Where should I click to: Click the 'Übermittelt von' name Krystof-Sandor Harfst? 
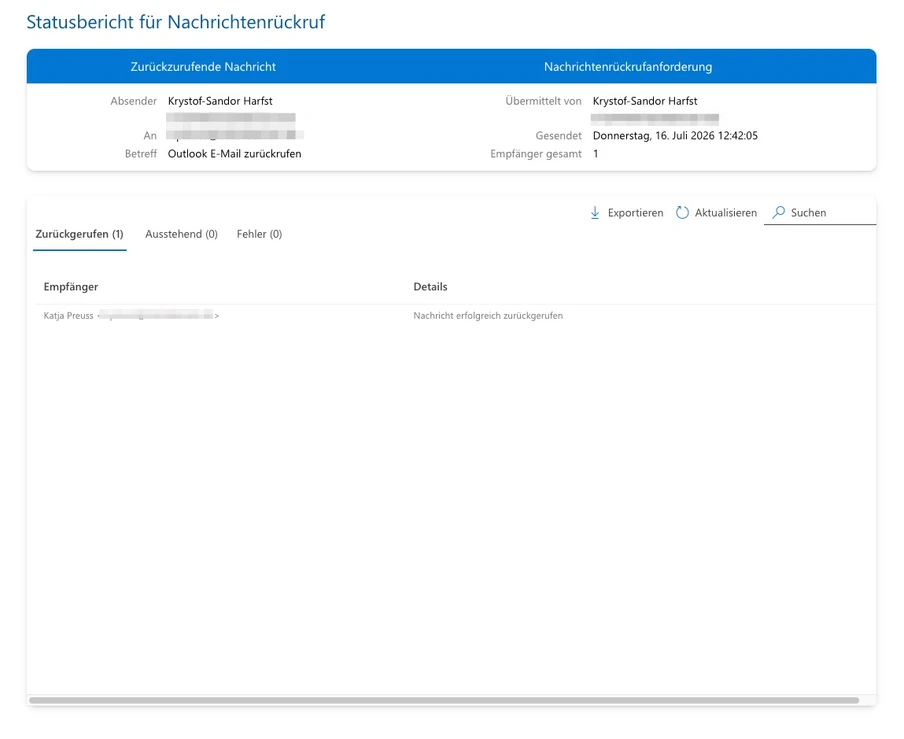[645, 101]
